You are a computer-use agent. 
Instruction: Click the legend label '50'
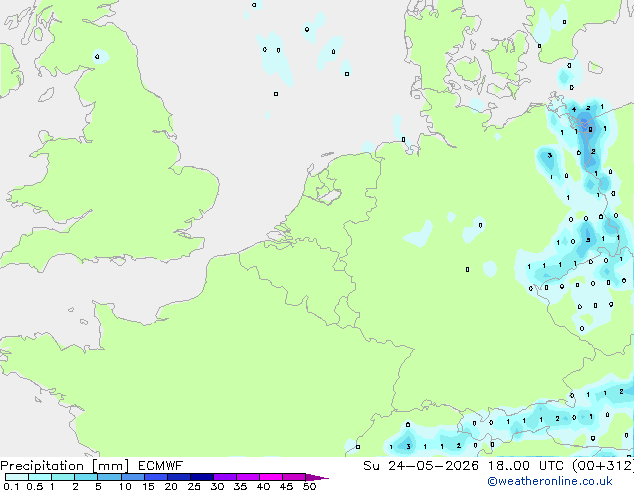(310, 486)
